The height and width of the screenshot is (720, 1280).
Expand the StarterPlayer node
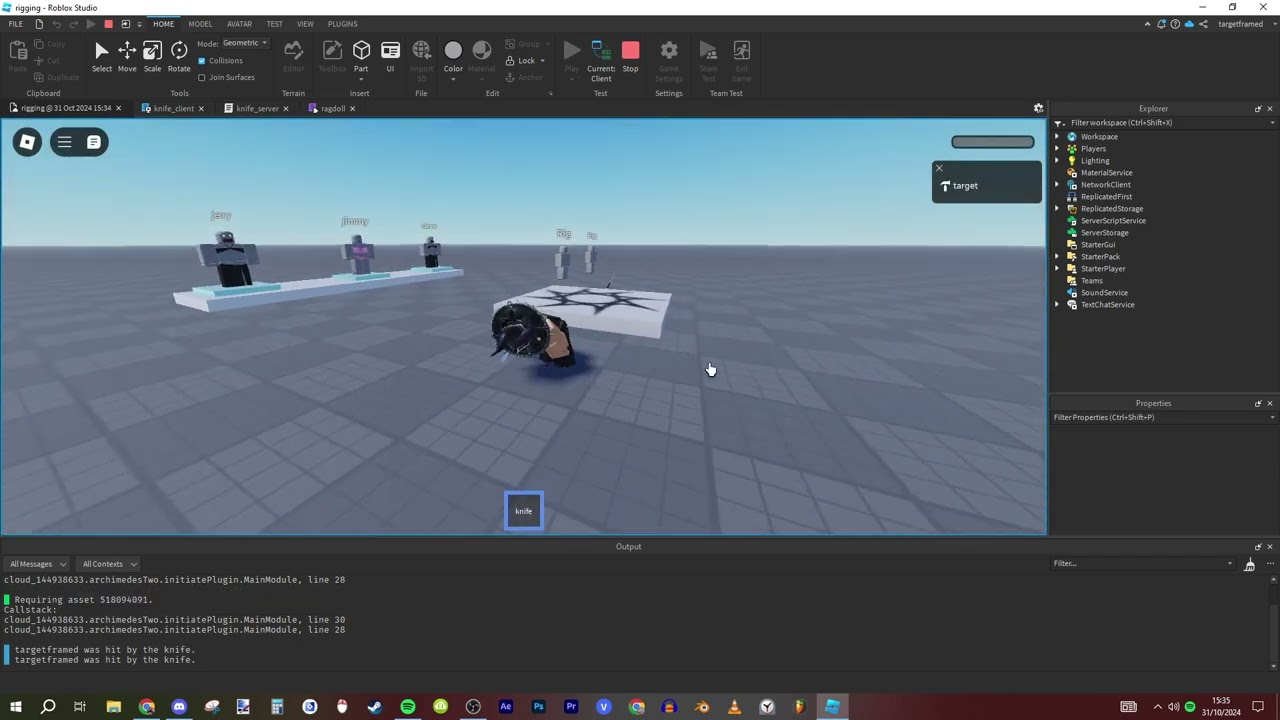(x=1057, y=269)
